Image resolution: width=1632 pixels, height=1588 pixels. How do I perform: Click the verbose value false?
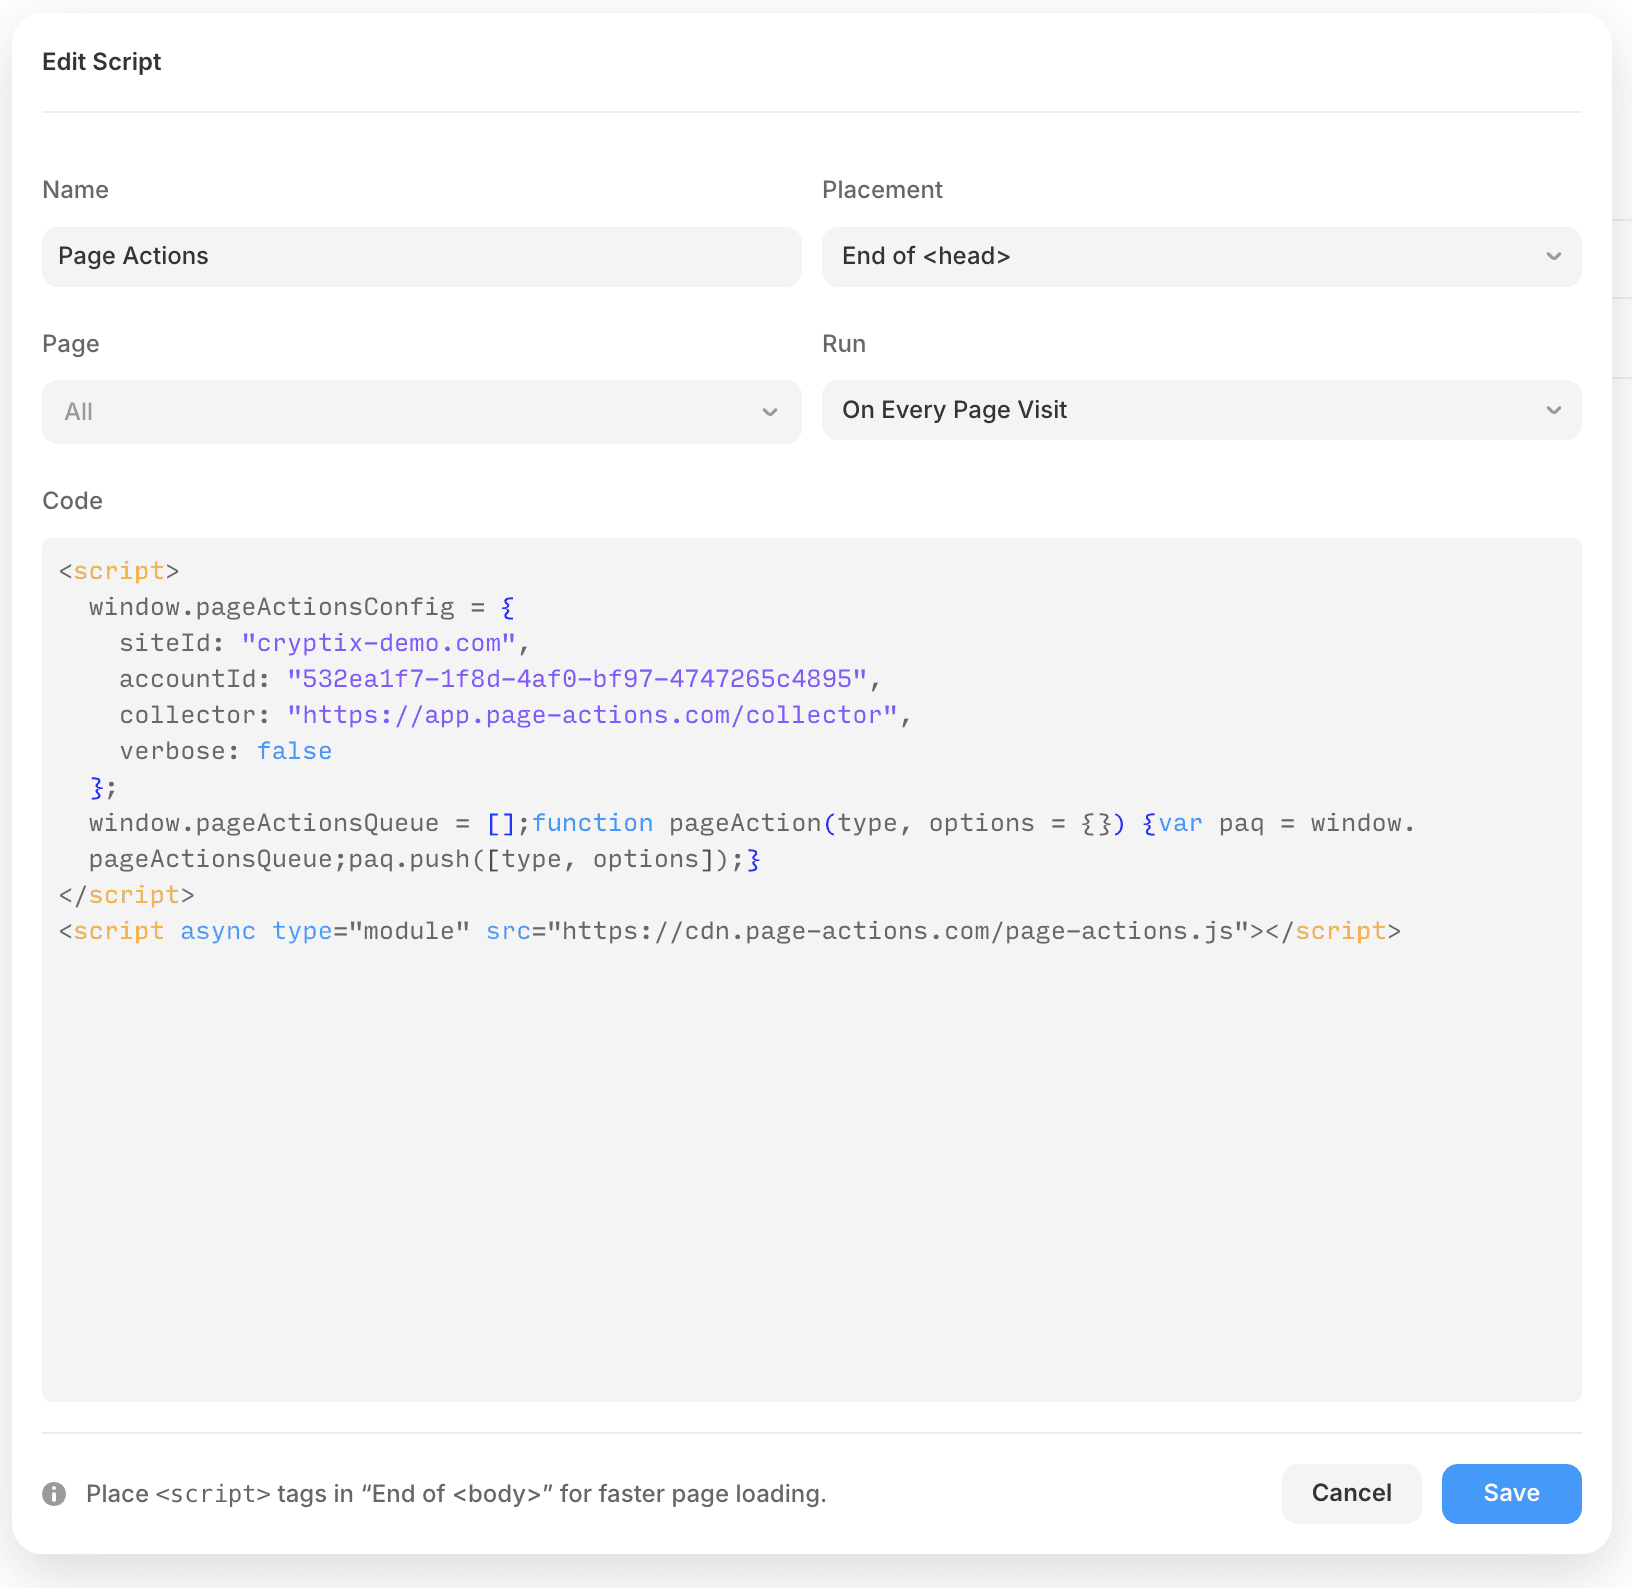click(x=294, y=751)
